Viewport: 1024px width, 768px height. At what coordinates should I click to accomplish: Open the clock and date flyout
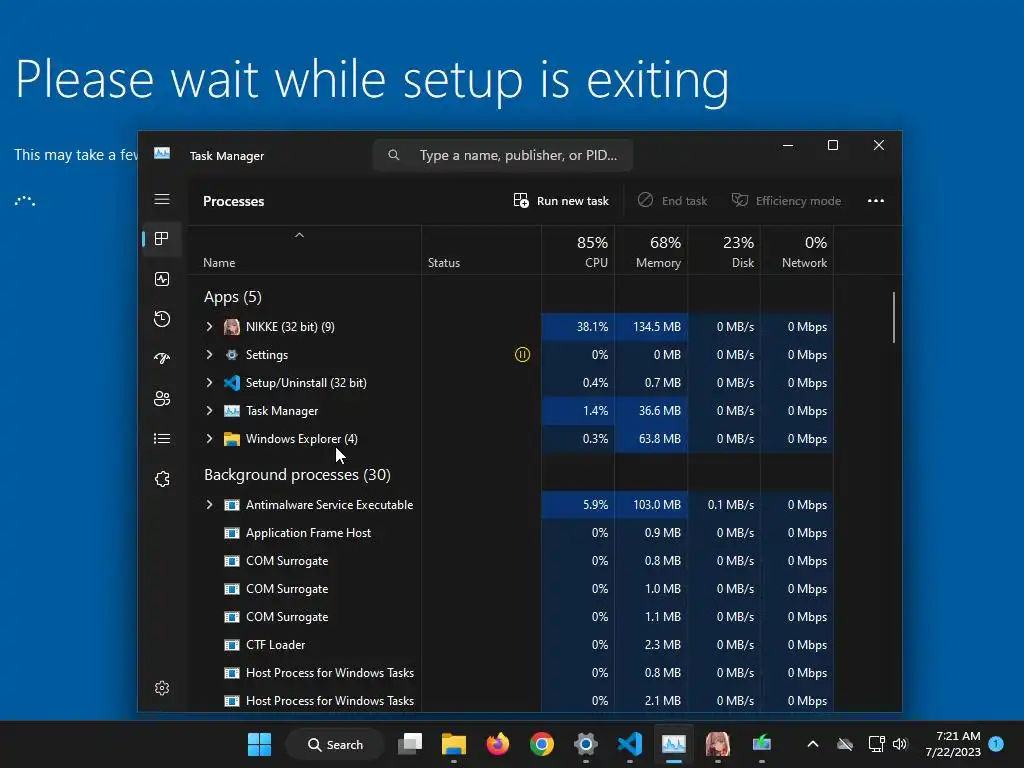(953, 744)
